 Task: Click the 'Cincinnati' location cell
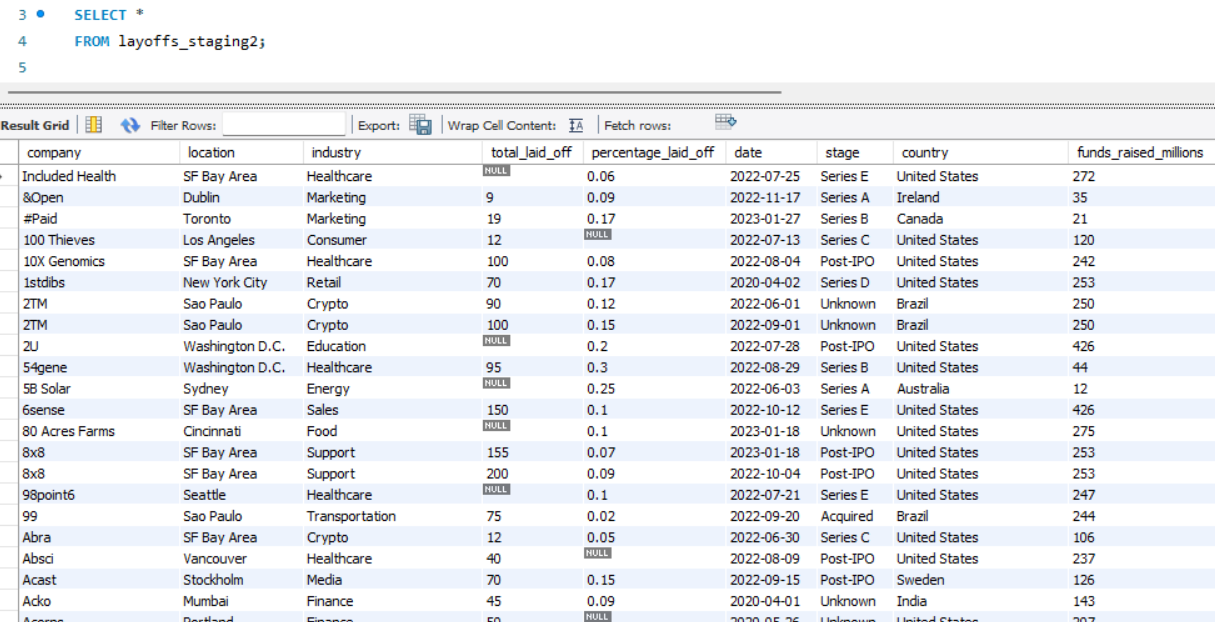pos(241,431)
